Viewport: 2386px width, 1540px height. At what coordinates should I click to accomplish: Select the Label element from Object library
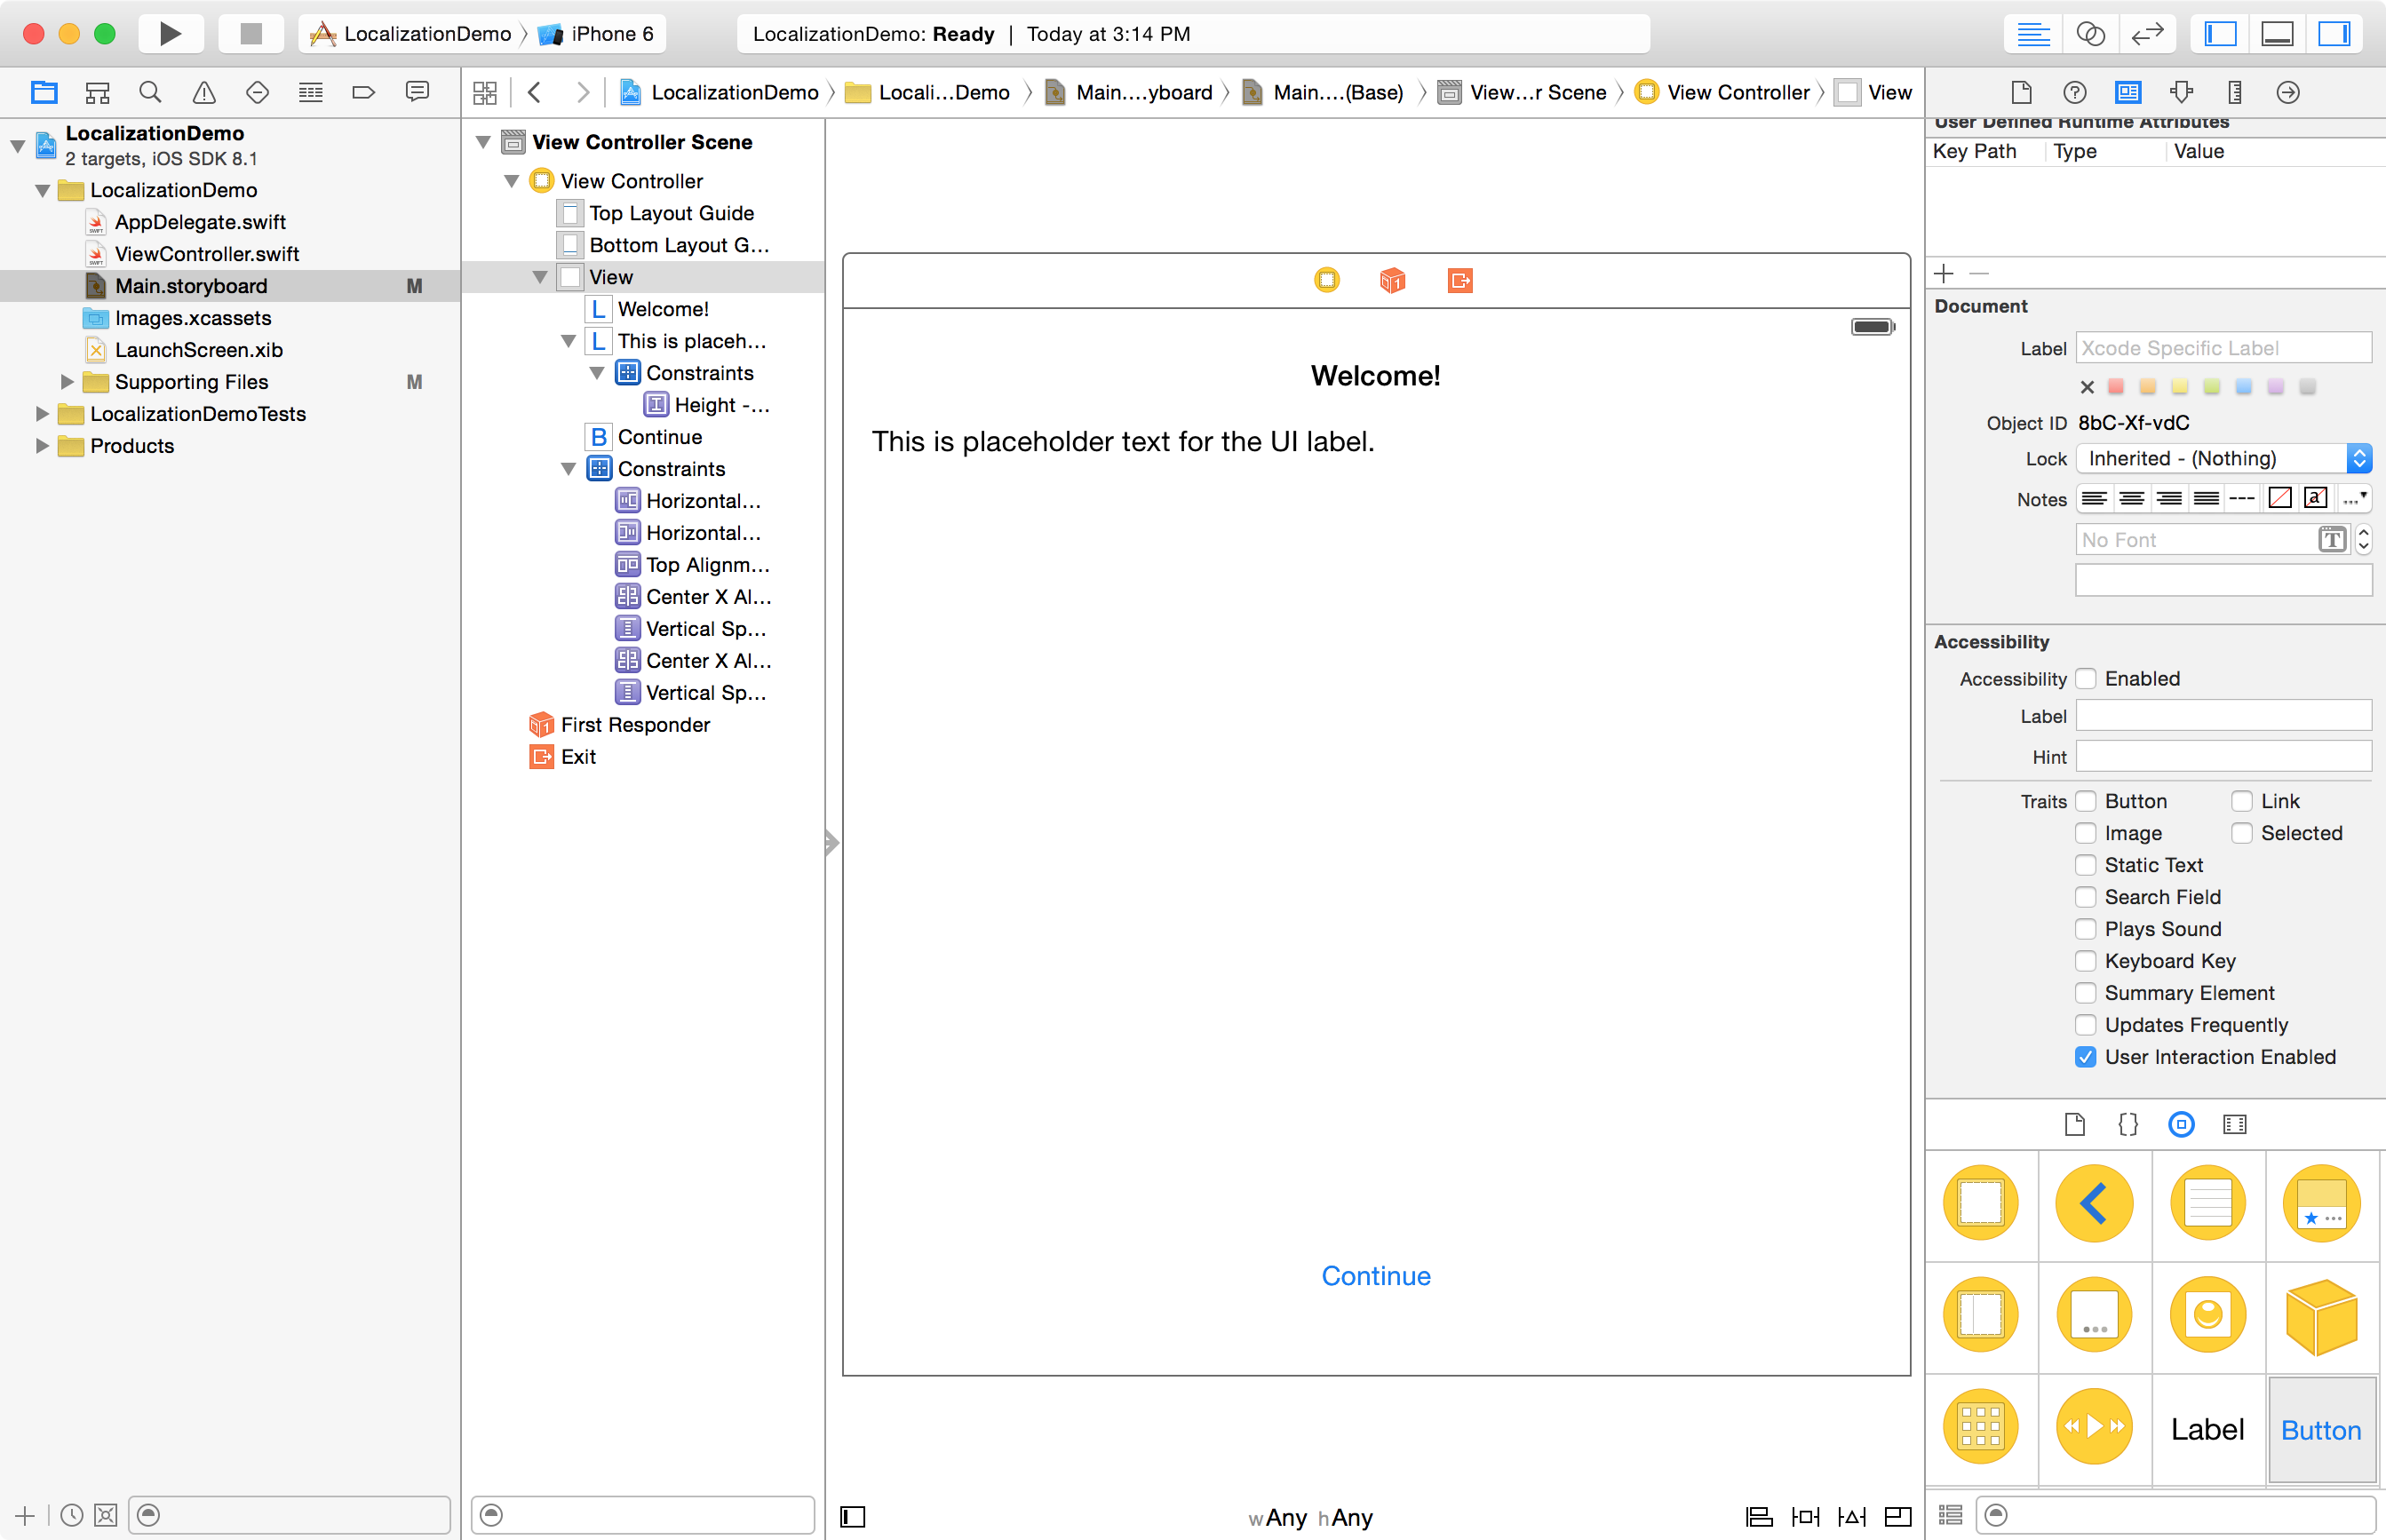coord(2205,1429)
